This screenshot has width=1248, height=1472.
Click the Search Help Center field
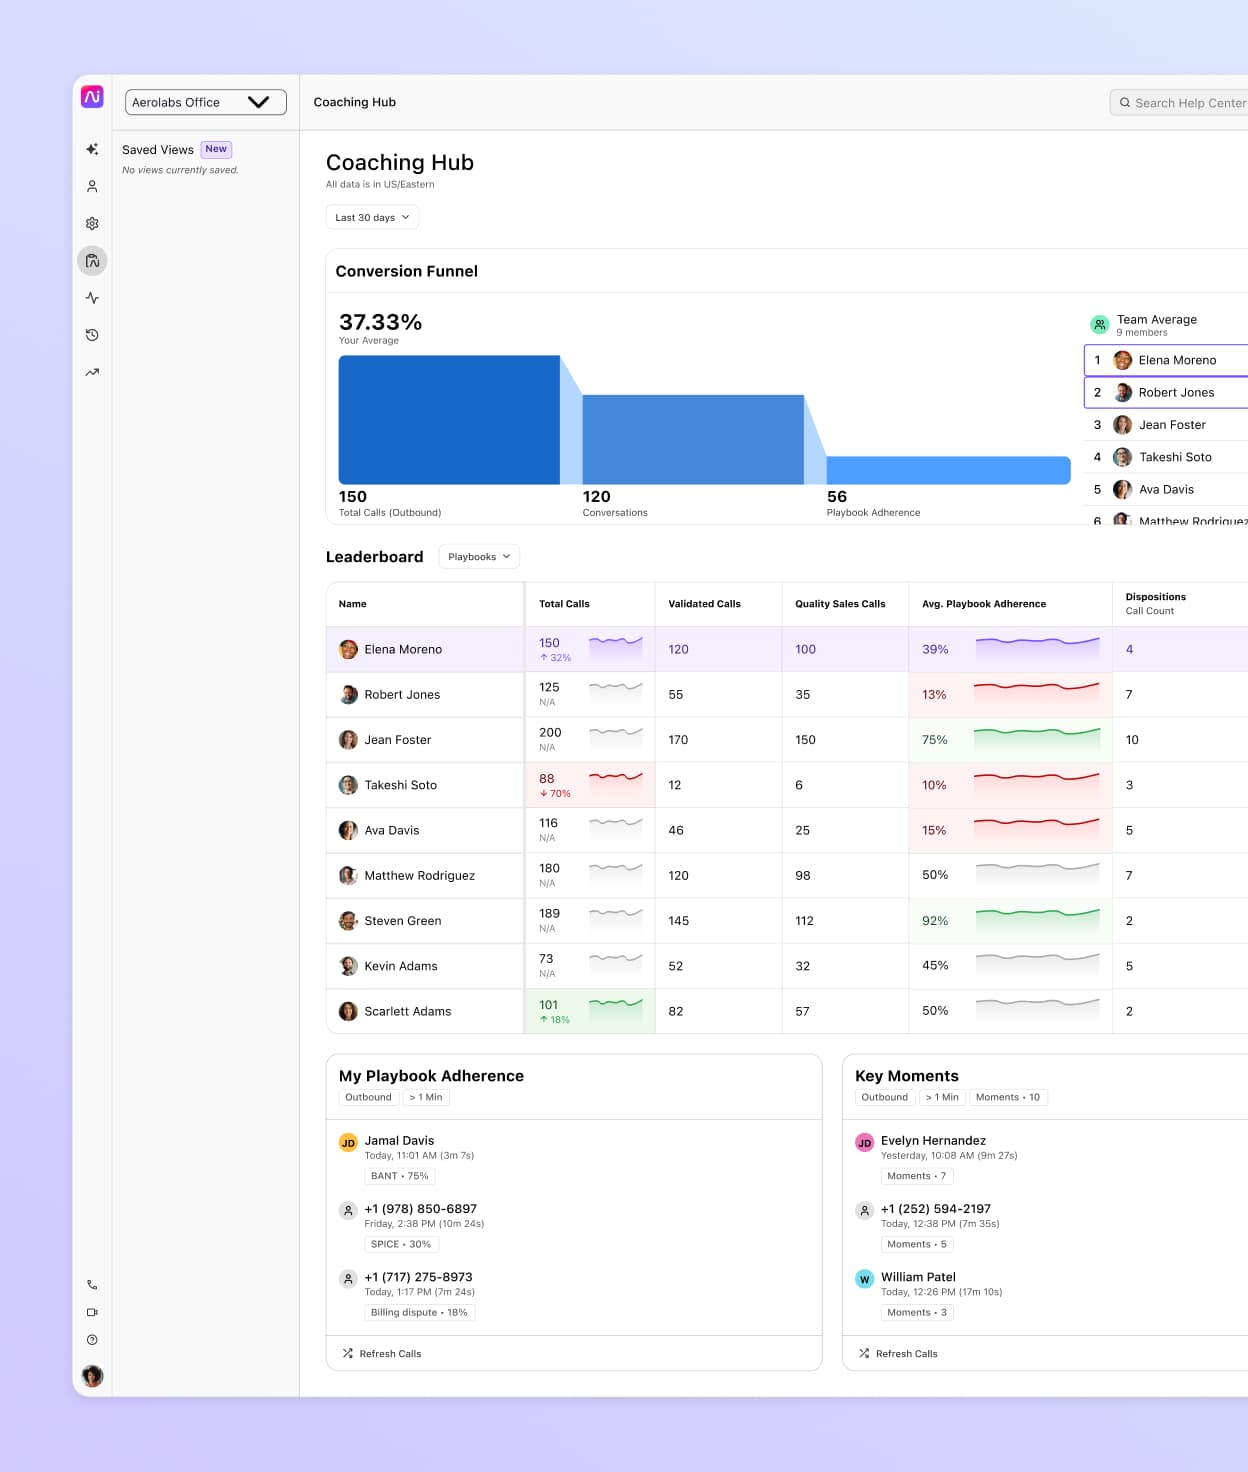[x=1182, y=103]
